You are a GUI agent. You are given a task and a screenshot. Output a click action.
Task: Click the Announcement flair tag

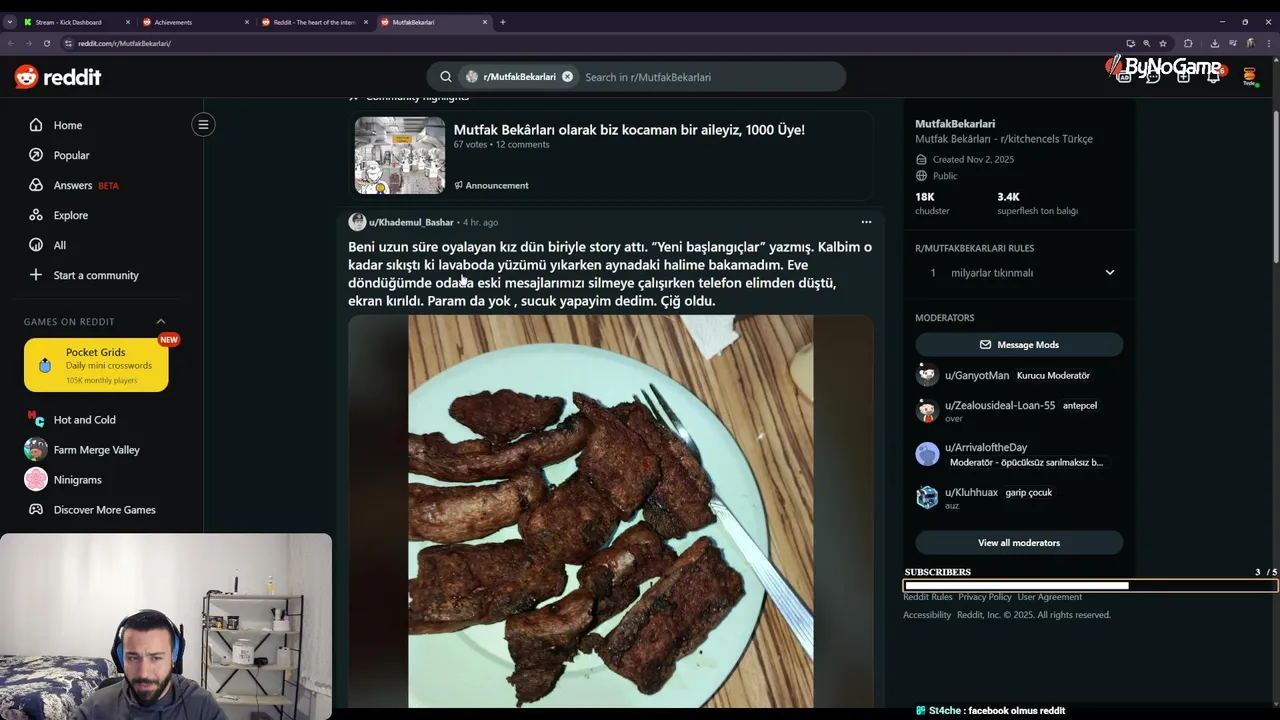coord(491,185)
